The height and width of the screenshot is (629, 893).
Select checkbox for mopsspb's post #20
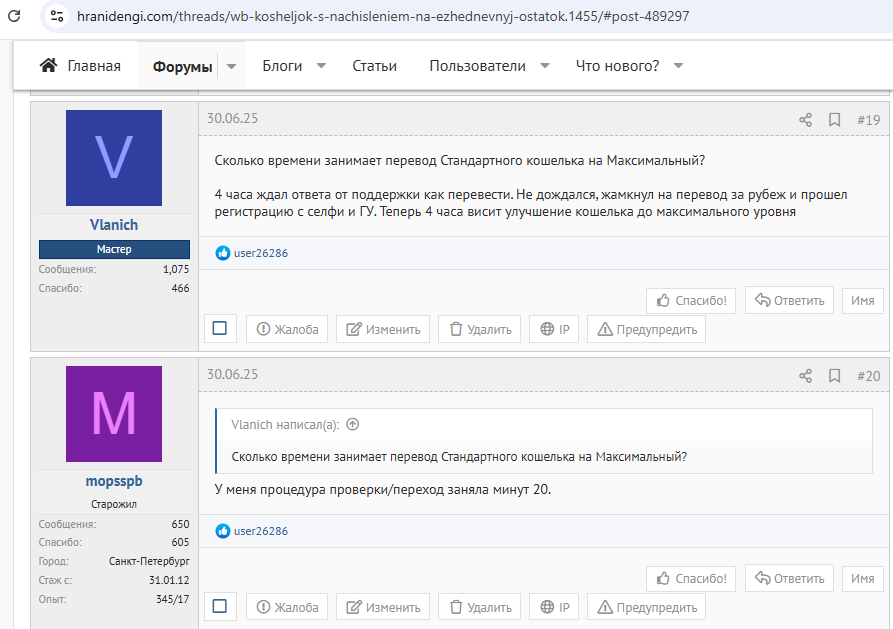[x=220, y=606]
